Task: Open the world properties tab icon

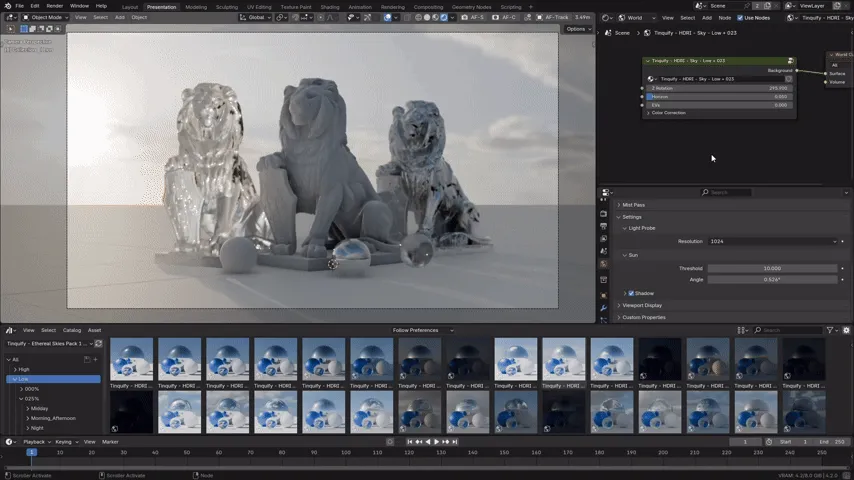Action: 603,264
